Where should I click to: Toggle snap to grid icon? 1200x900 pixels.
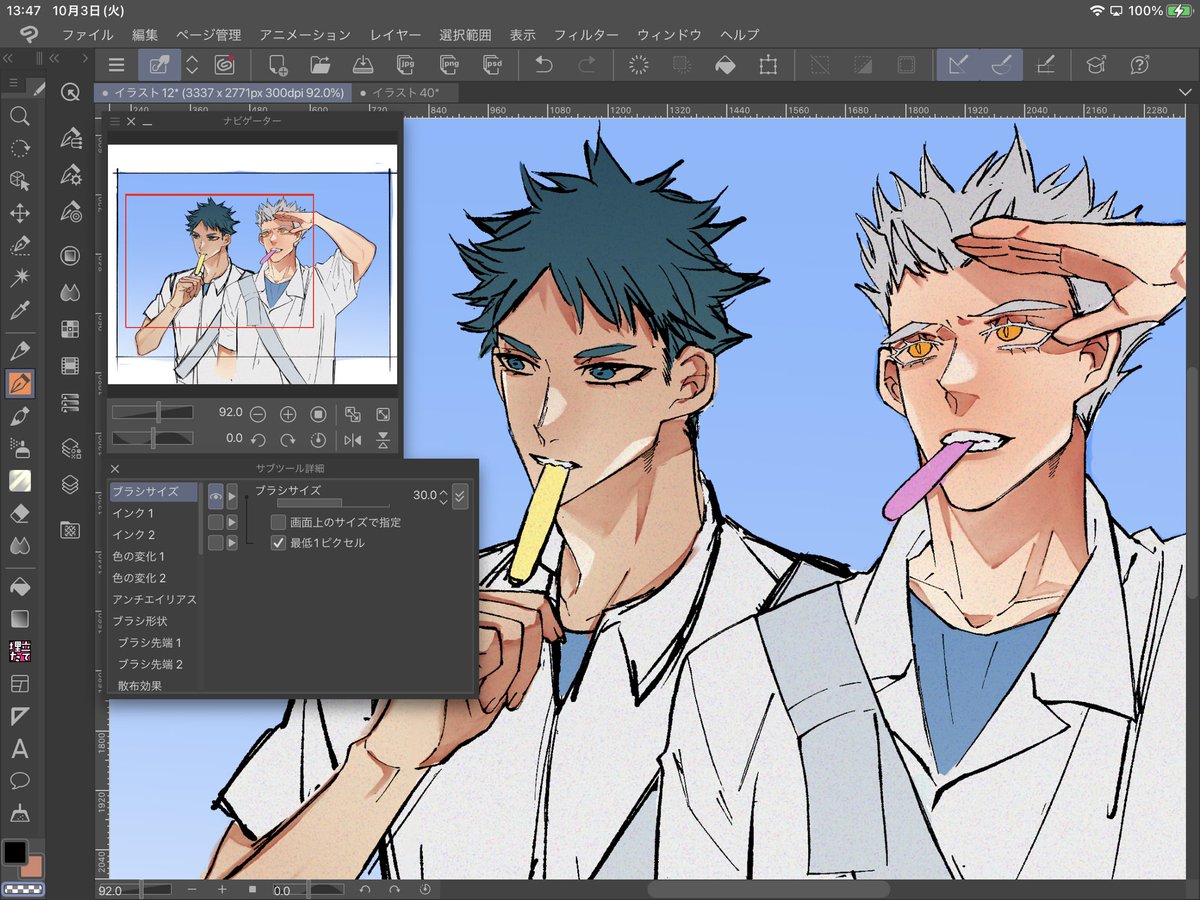point(1046,65)
